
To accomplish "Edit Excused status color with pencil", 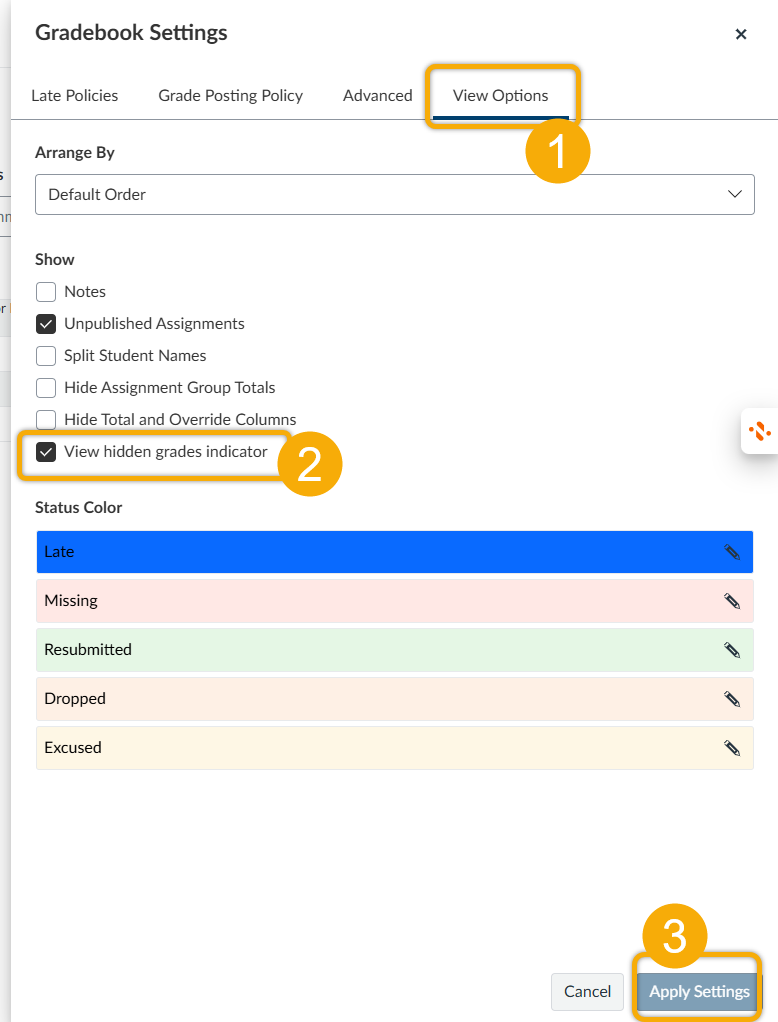I will (732, 748).
